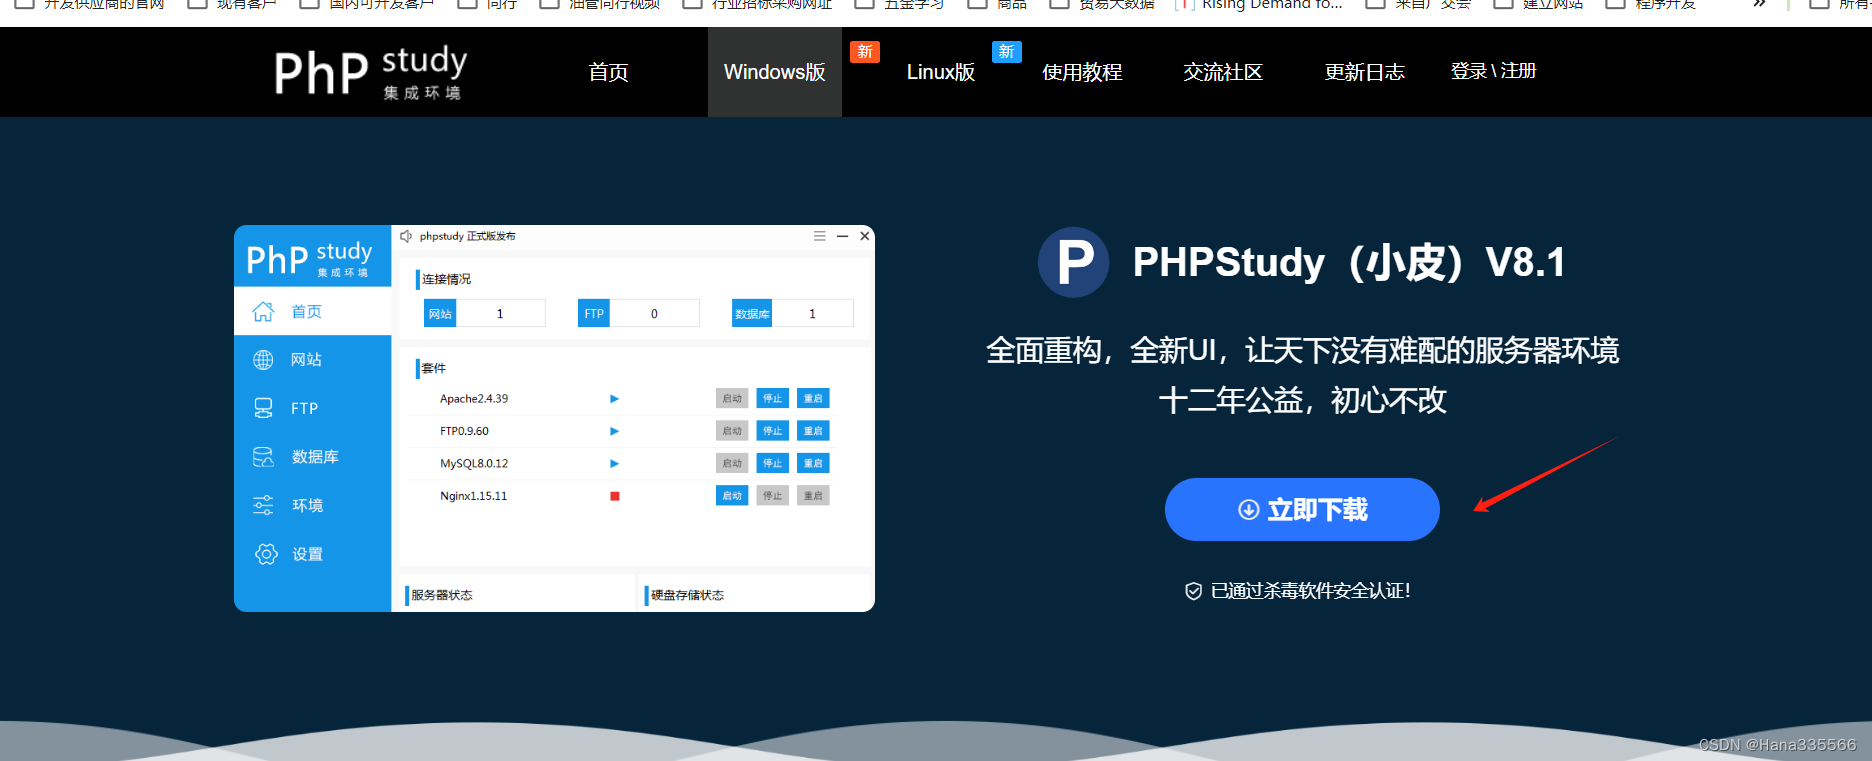Click 重启 in the Apache2.4.39 row
Image resolution: width=1872 pixels, height=761 pixels.
(x=813, y=398)
